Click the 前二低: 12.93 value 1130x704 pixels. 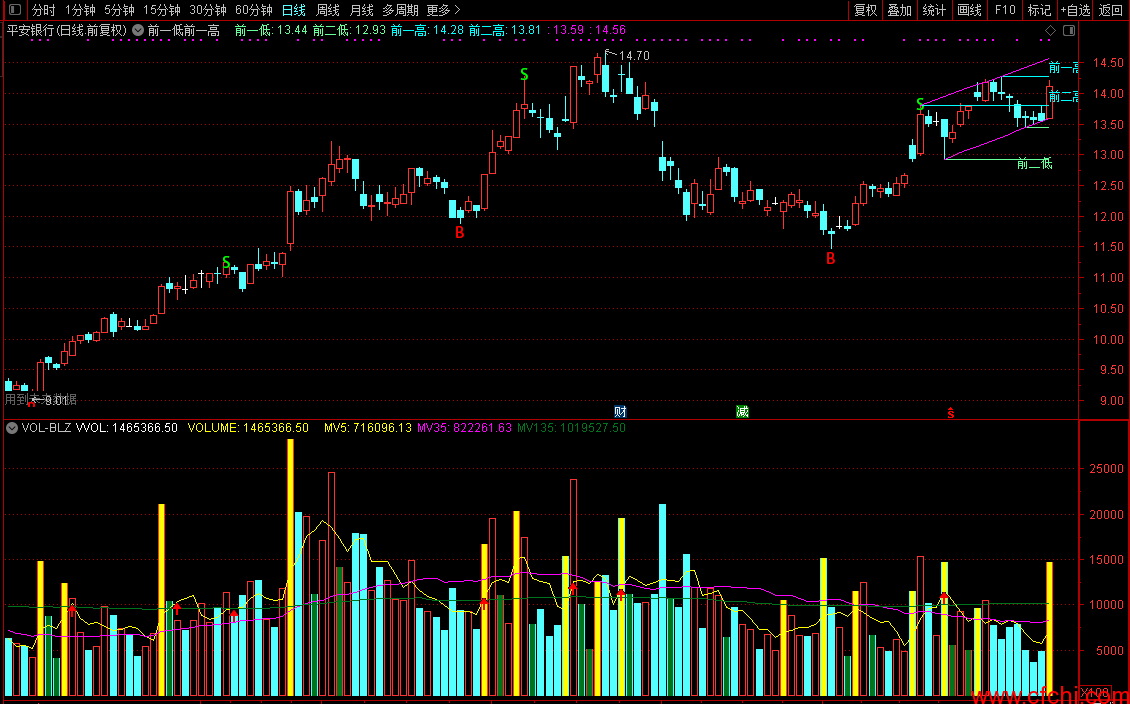[349, 30]
